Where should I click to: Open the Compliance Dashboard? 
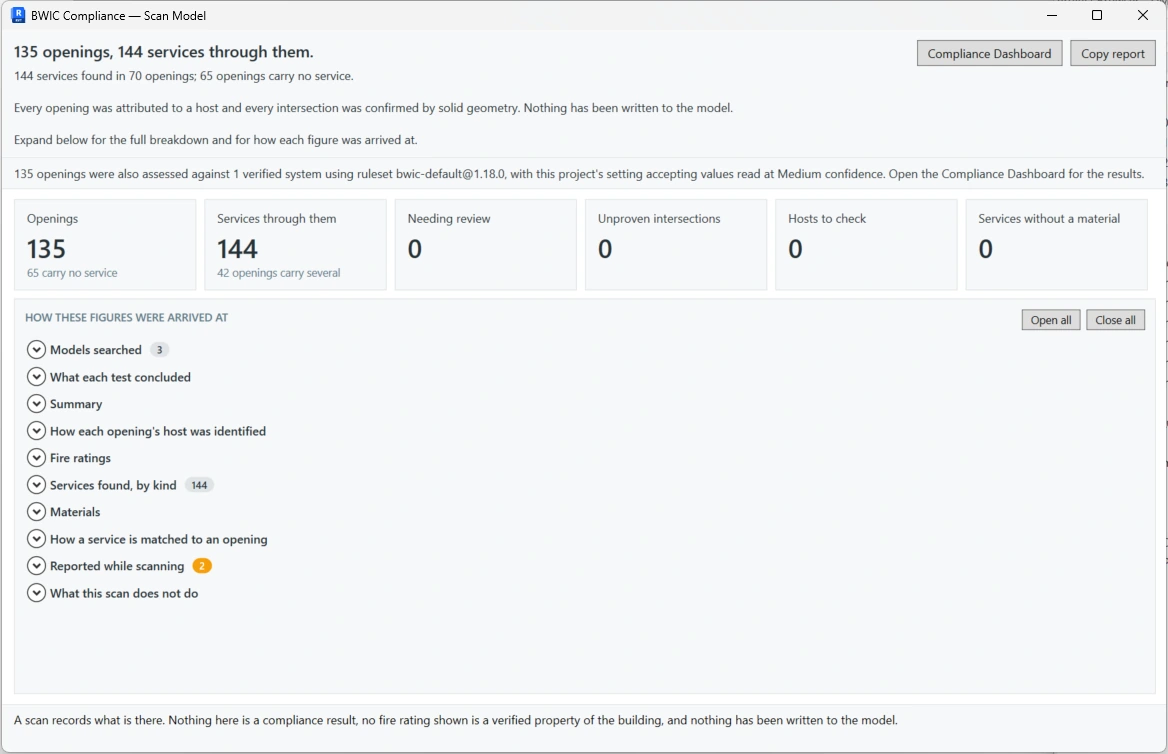click(x=989, y=54)
